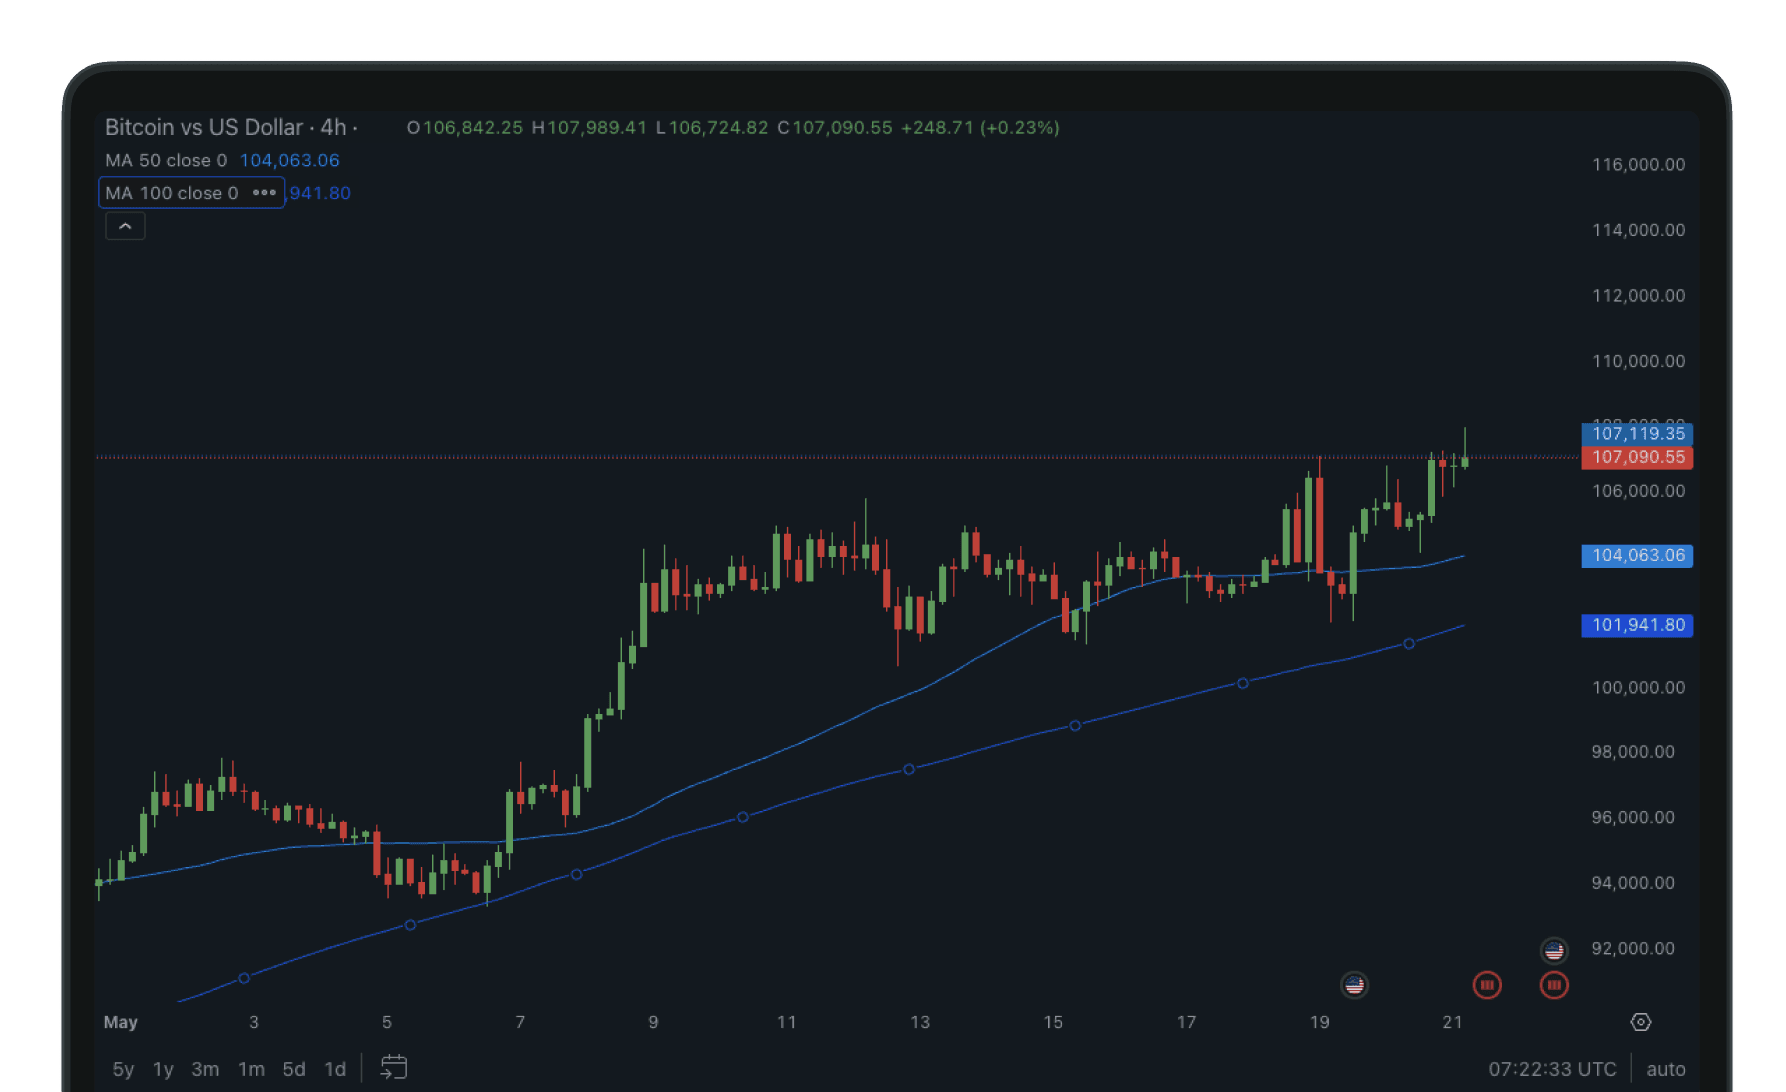Click the first red earnings-style event icon
This screenshot has height=1092, width=1786.
point(1487,985)
